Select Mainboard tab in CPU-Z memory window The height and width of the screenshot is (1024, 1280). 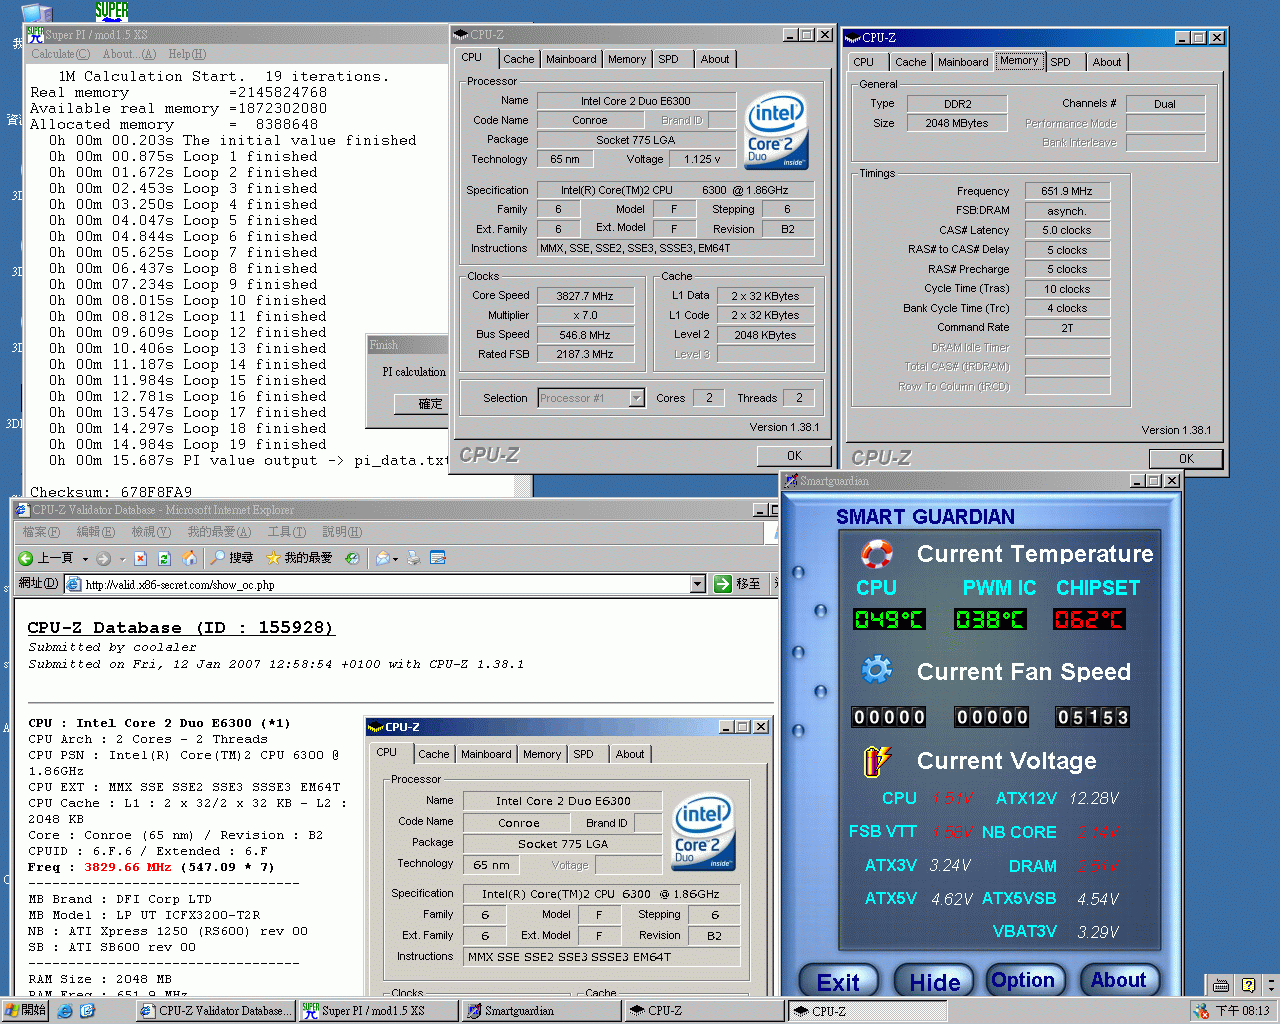click(962, 62)
